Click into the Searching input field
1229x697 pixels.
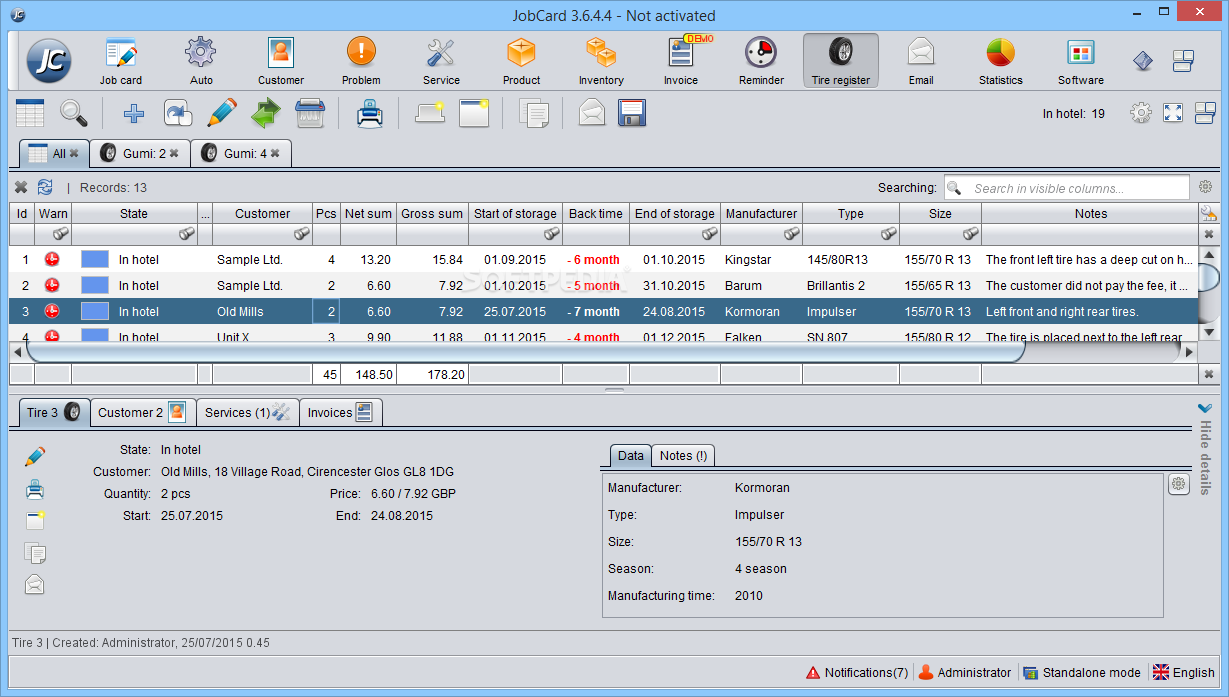pyautogui.click(x=1066, y=188)
